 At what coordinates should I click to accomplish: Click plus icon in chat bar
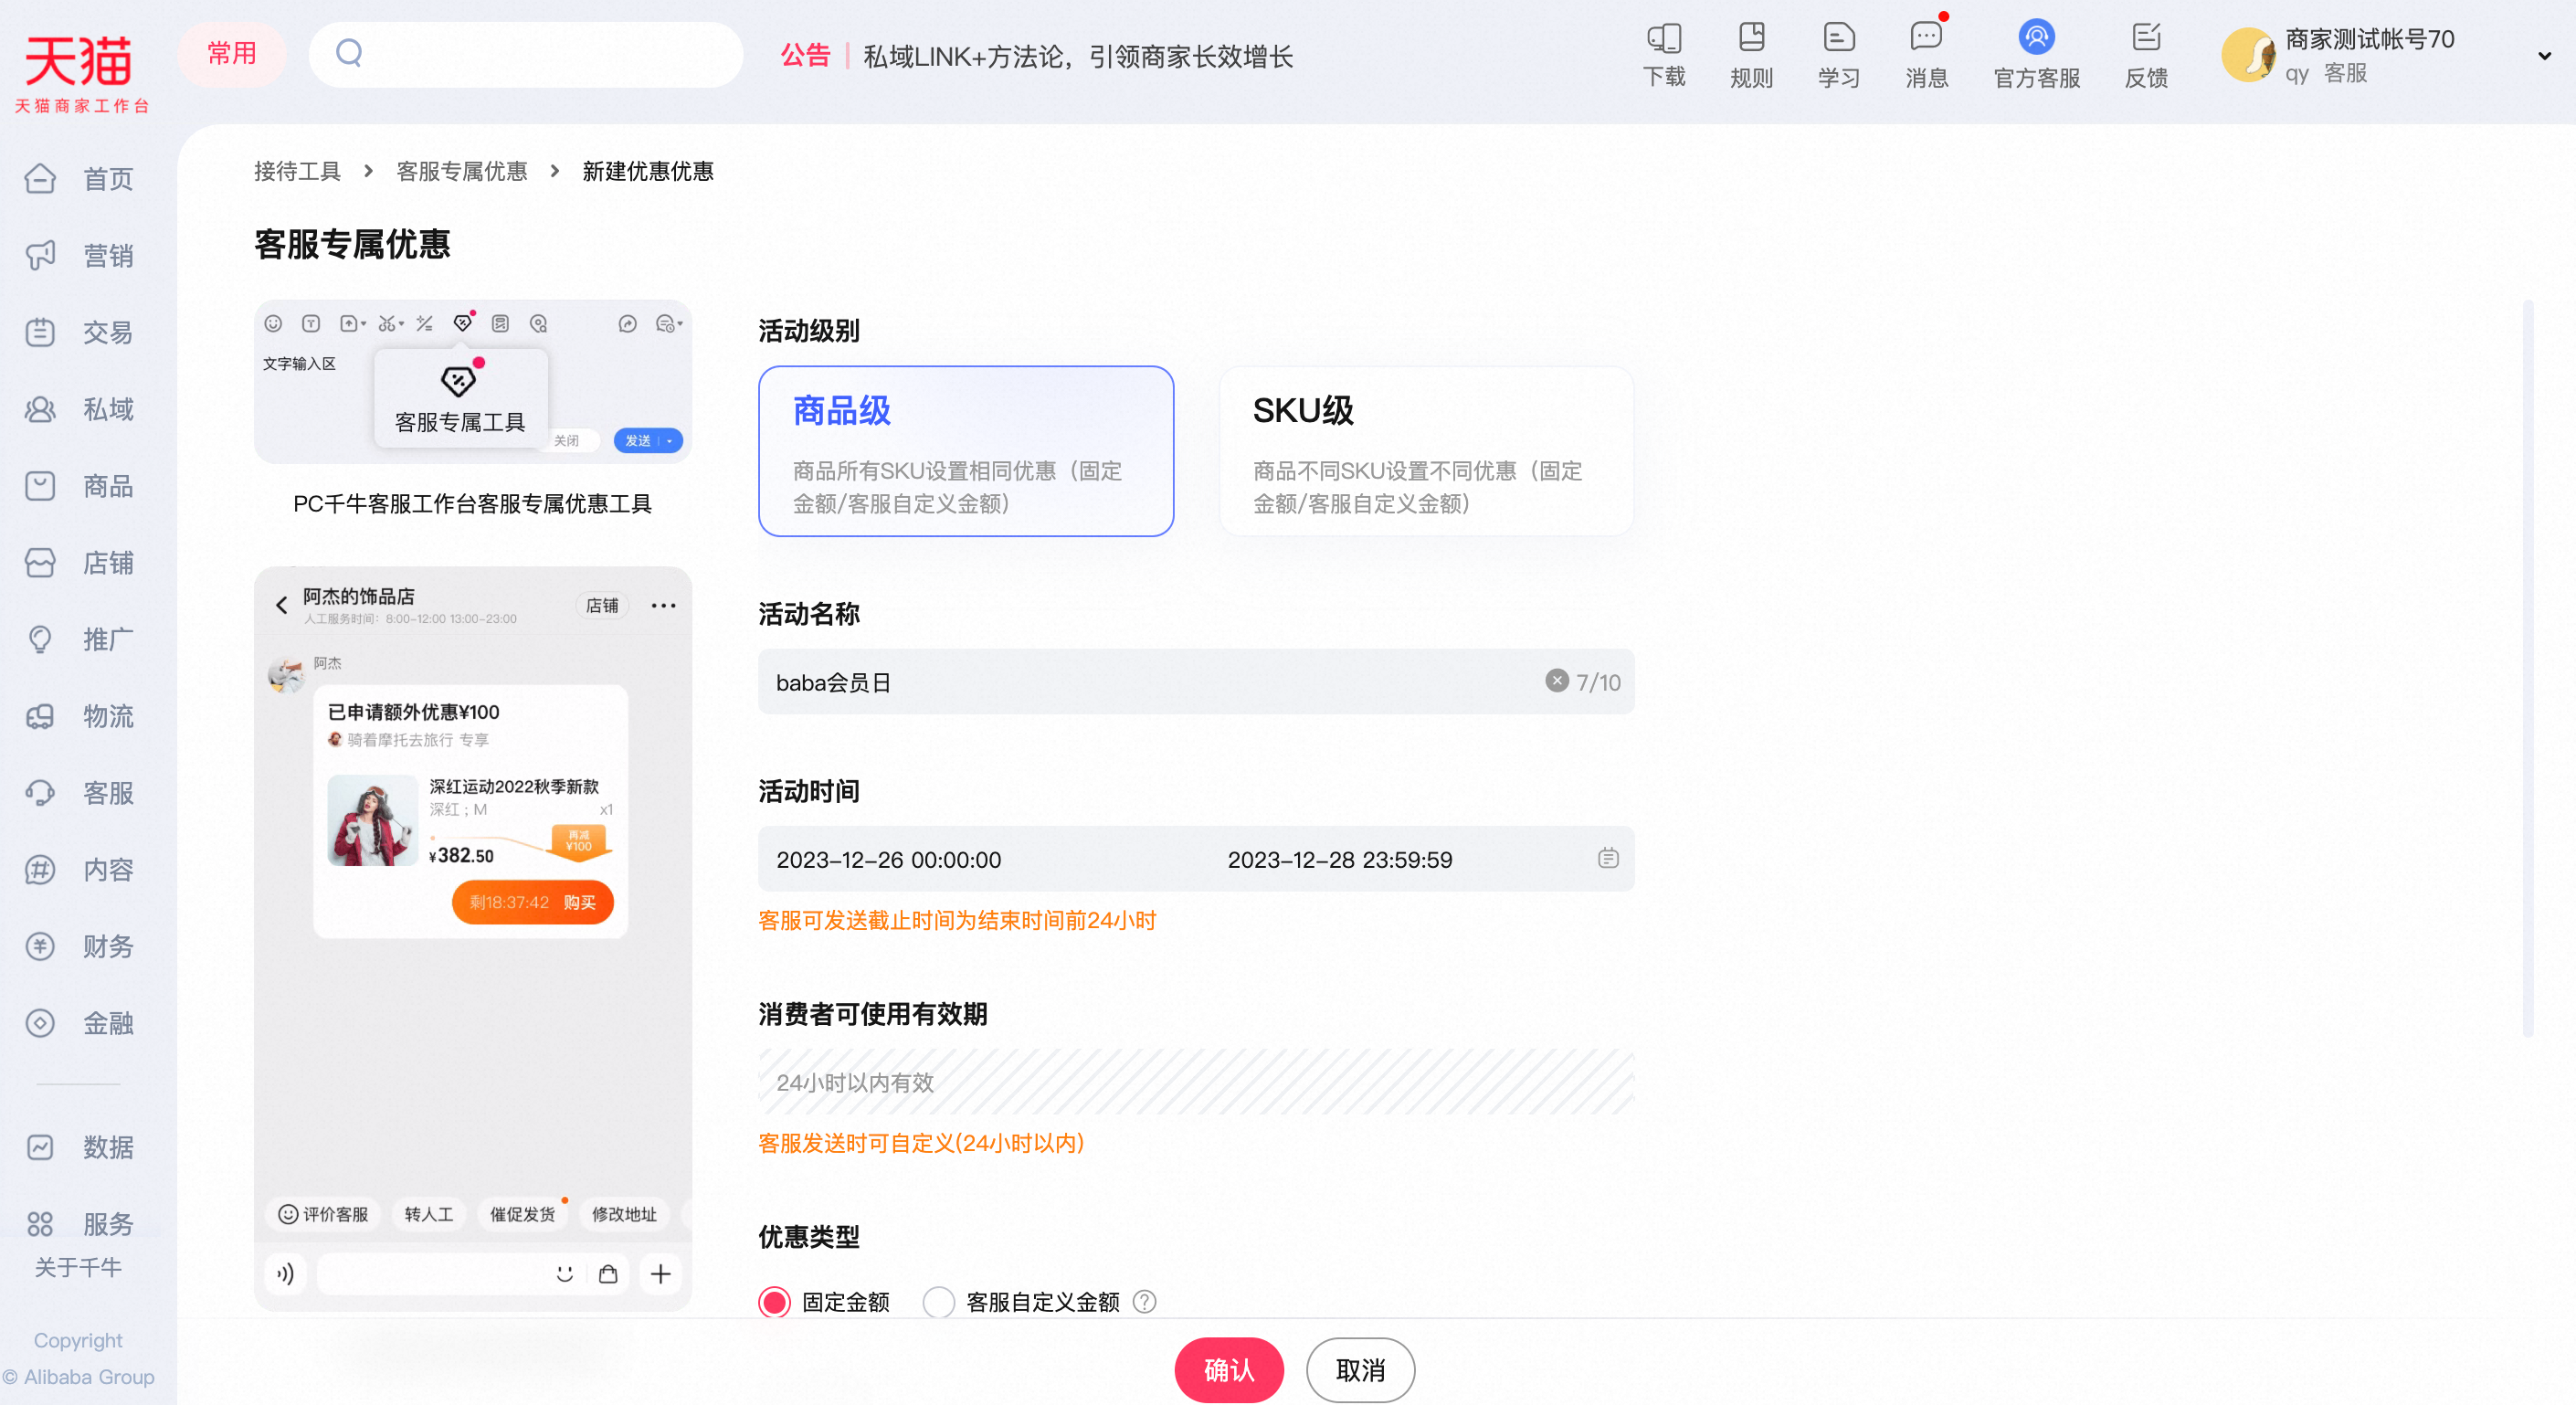(x=660, y=1273)
